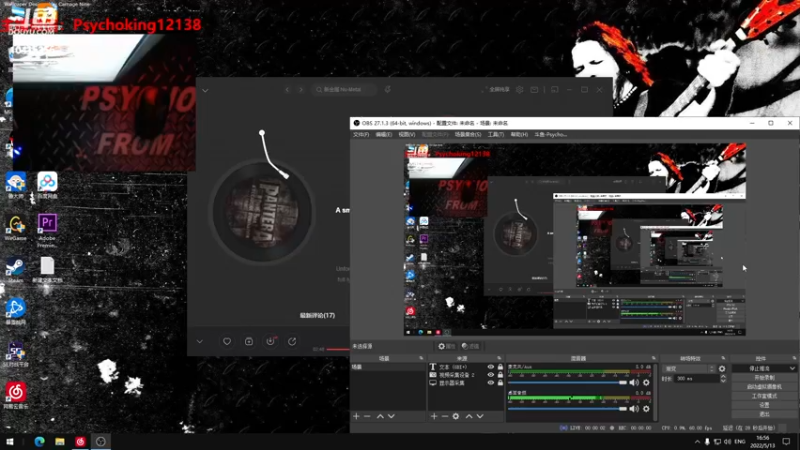Viewport: 800px width, 450px height.
Task: Move scene up in OBS Scenes panel
Action: coord(380,416)
